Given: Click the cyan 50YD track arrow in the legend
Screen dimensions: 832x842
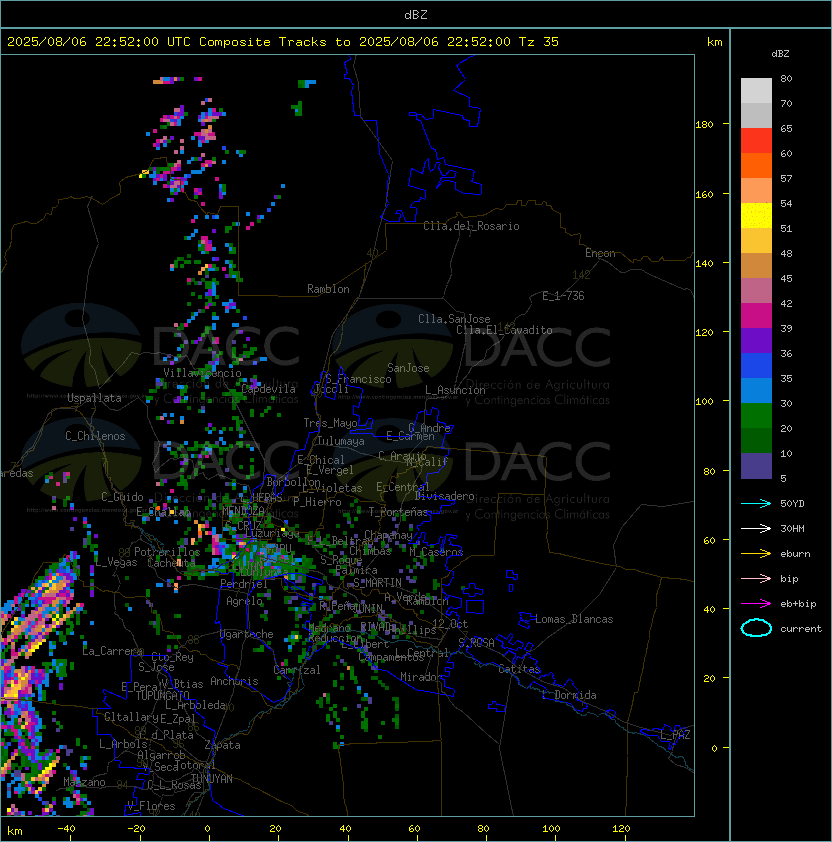Looking at the screenshot, I should (756, 504).
